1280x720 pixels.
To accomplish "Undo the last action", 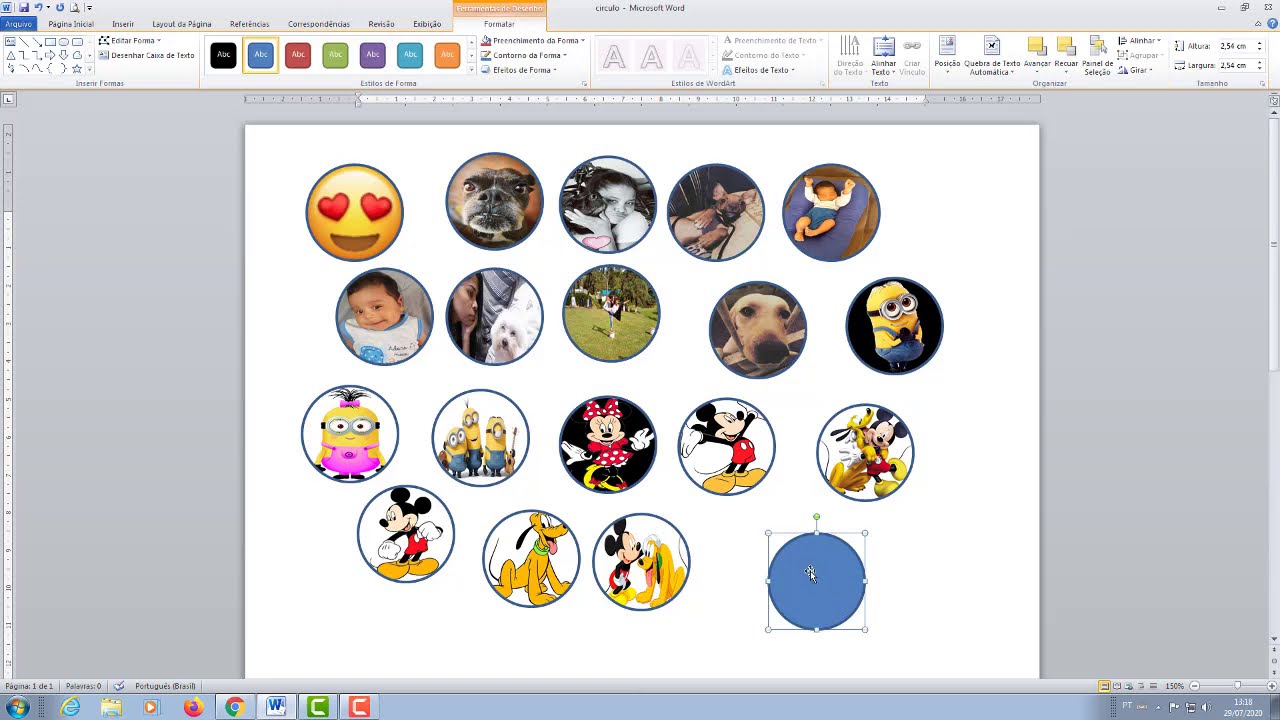I will [x=38, y=7].
